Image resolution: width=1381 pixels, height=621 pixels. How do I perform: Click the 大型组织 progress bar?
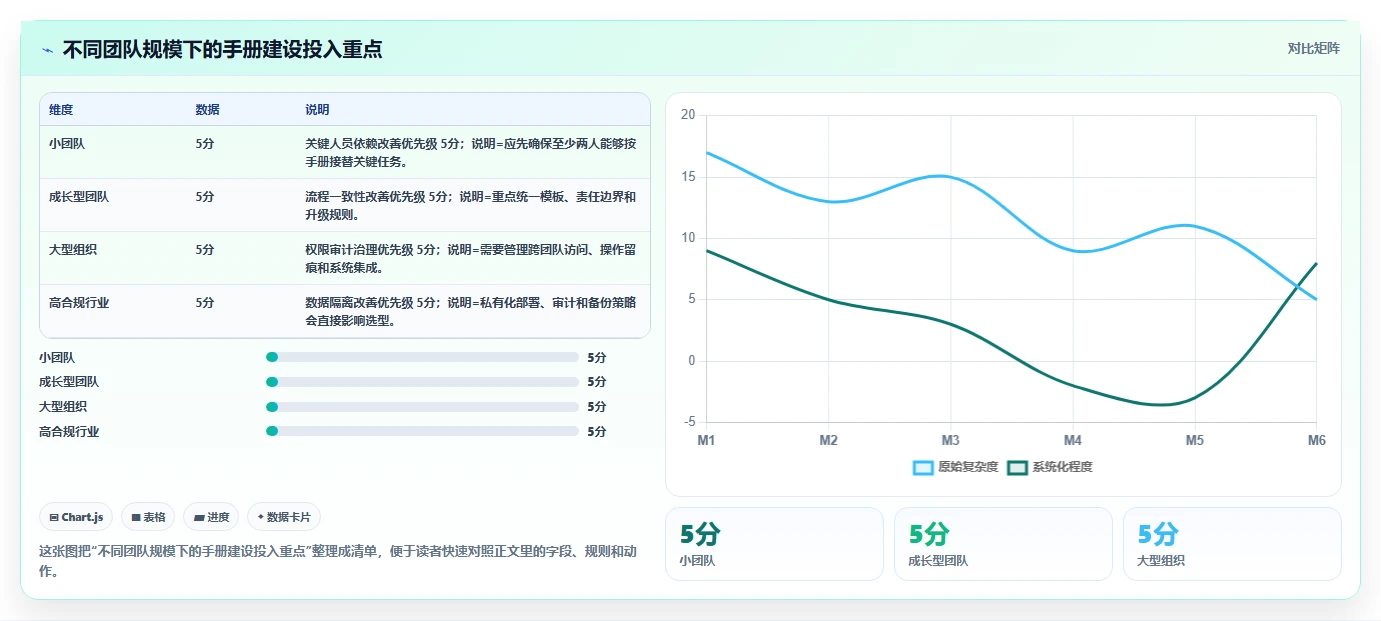tap(422, 407)
